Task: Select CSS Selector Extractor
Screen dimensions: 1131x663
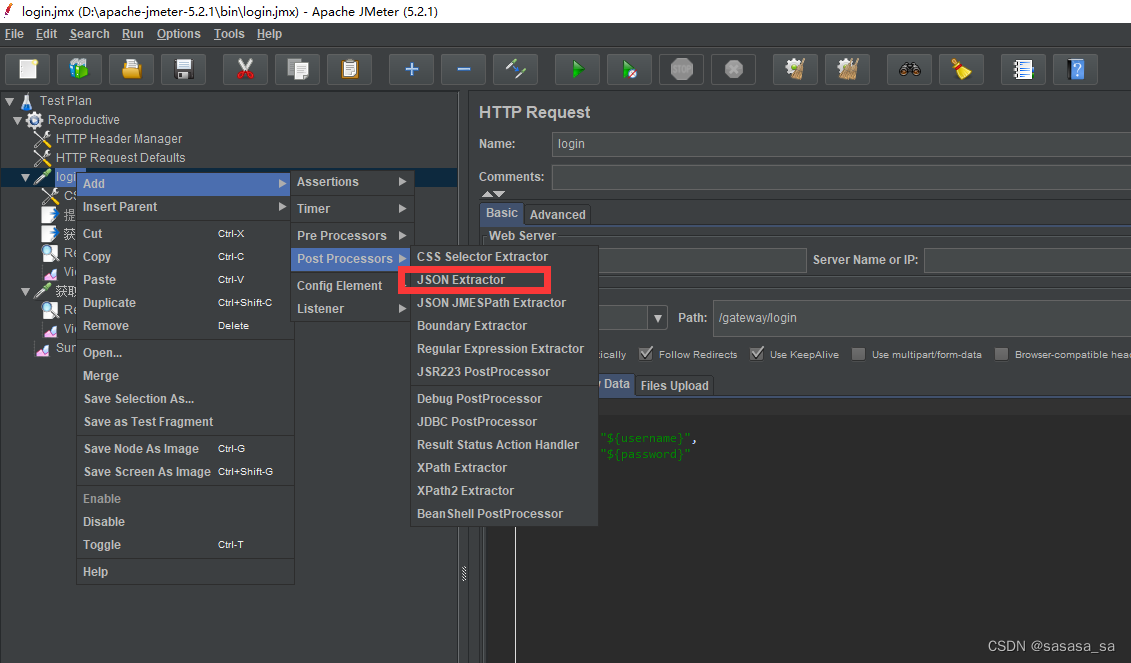Action: click(503, 257)
